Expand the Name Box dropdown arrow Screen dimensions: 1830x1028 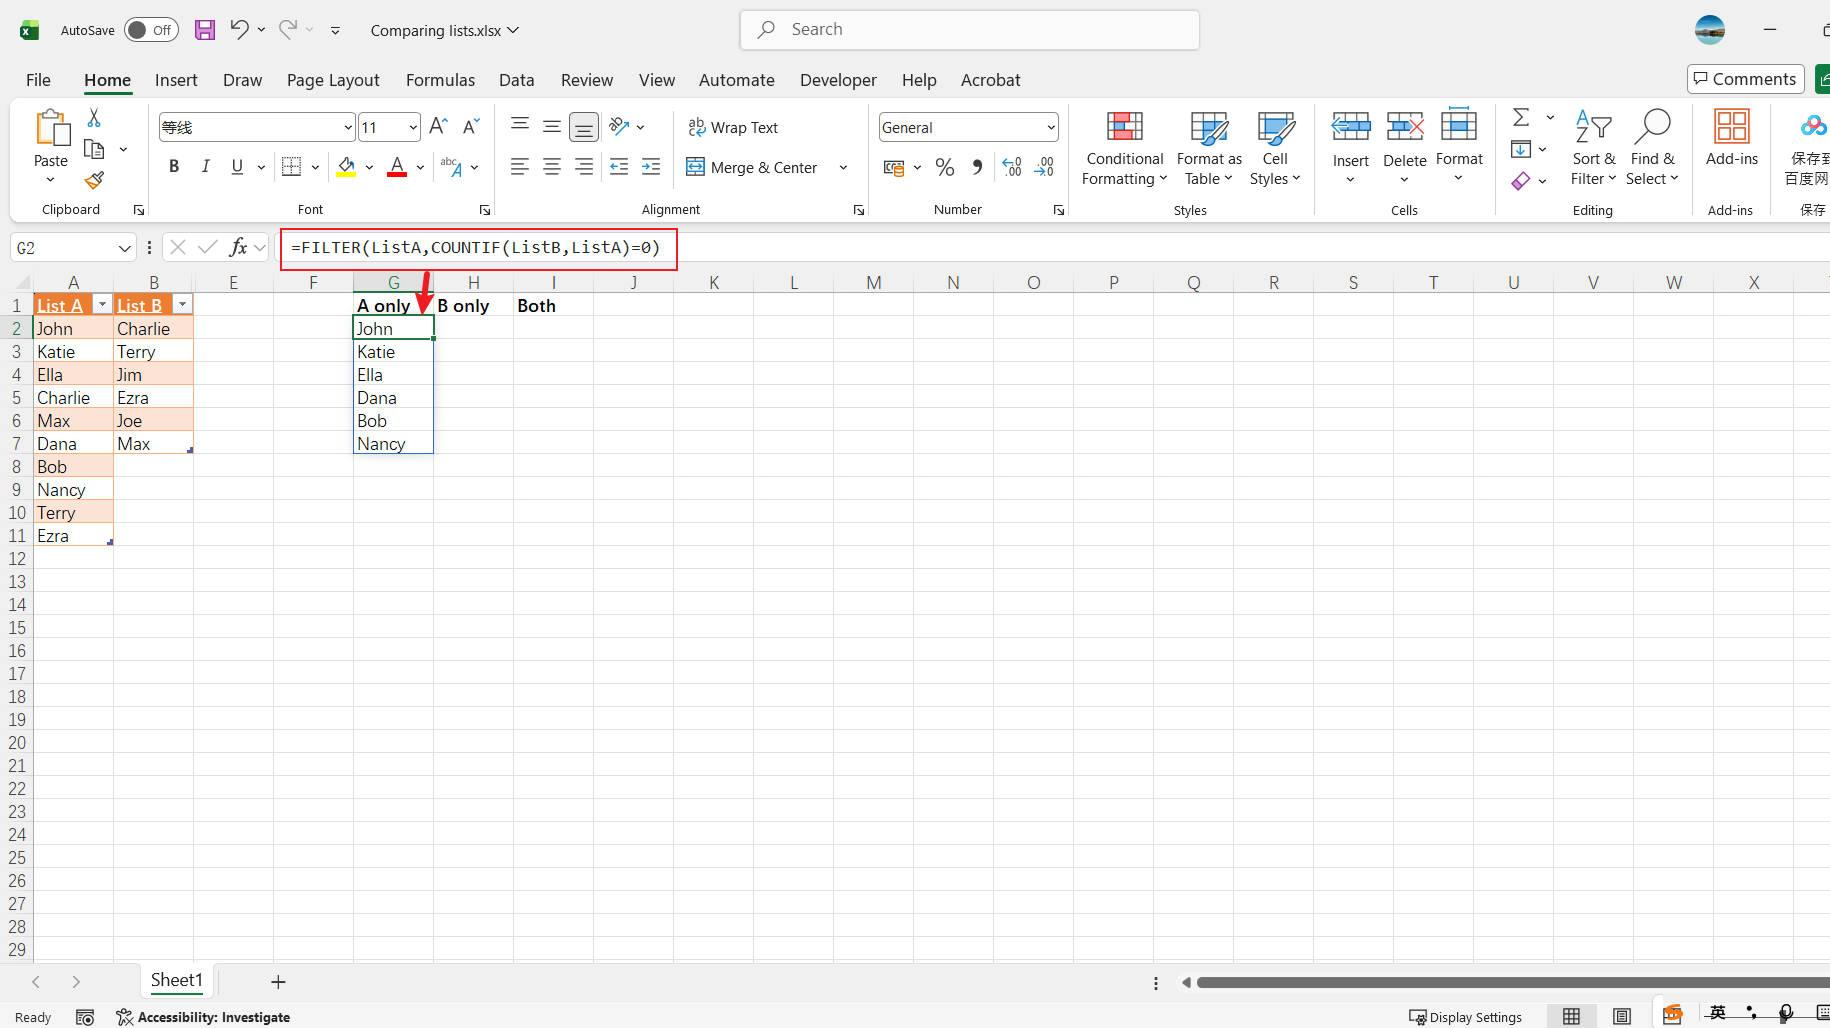click(x=124, y=248)
